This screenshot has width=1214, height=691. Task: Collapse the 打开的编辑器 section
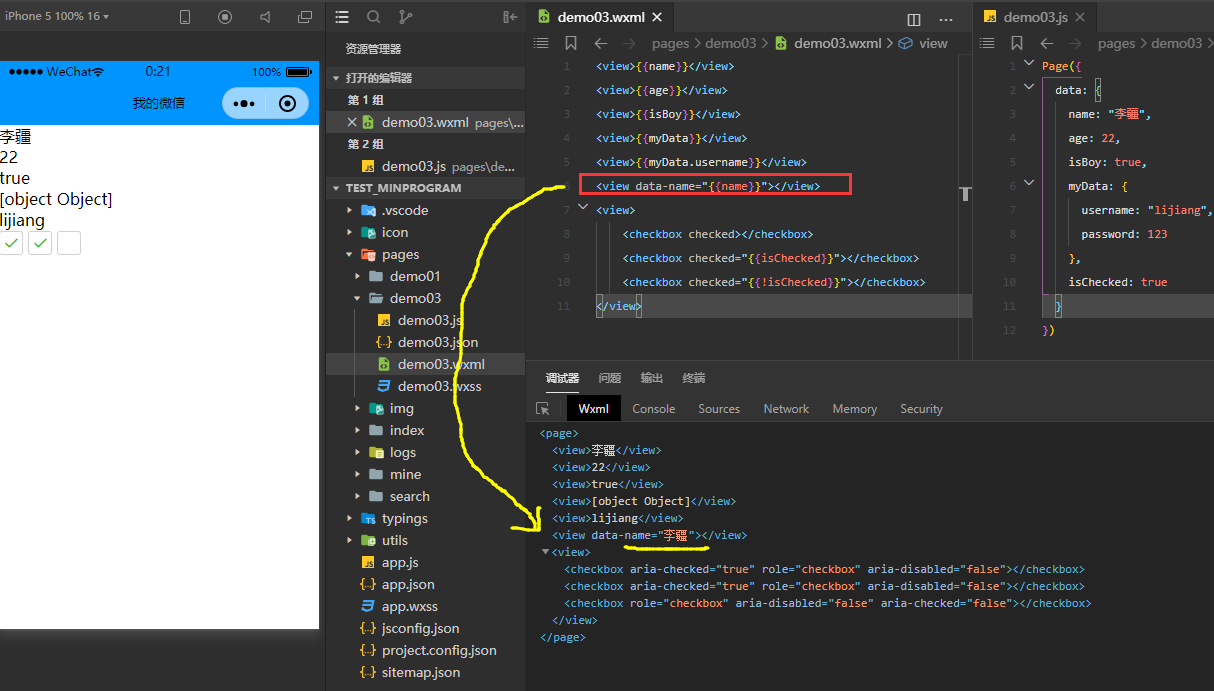[x=335, y=78]
